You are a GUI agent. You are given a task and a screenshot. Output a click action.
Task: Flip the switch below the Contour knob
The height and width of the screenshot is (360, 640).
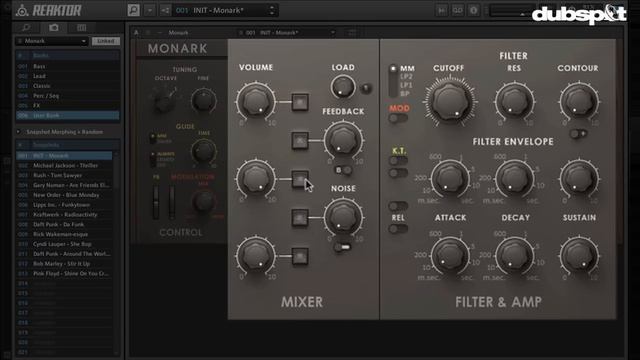point(578,133)
